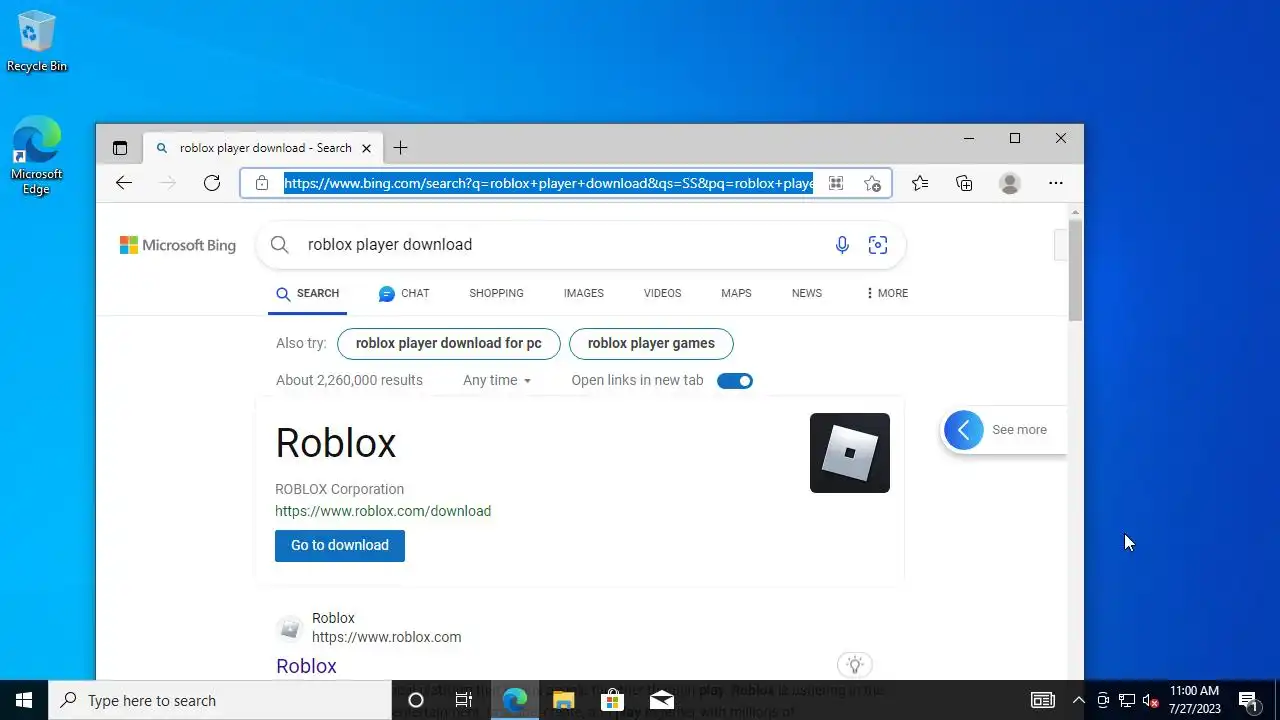Go back to the previous page

click(124, 183)
